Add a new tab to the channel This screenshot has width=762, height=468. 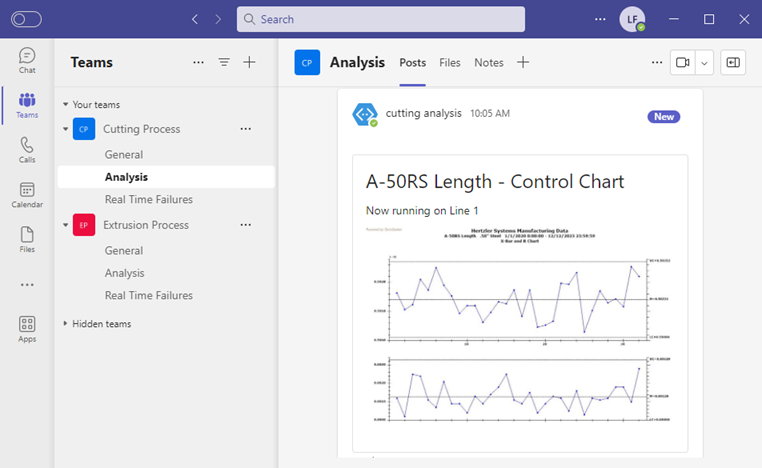[x=522, y=62]
